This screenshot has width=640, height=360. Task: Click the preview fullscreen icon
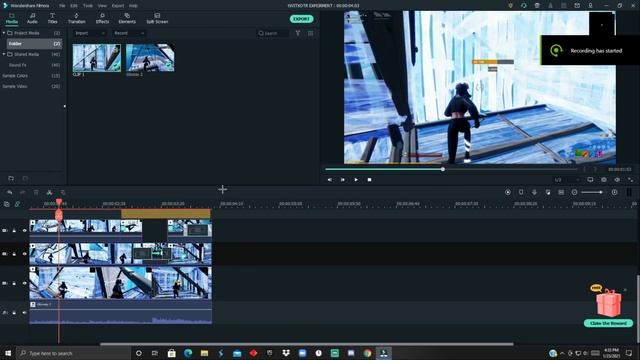coord(631,180)
